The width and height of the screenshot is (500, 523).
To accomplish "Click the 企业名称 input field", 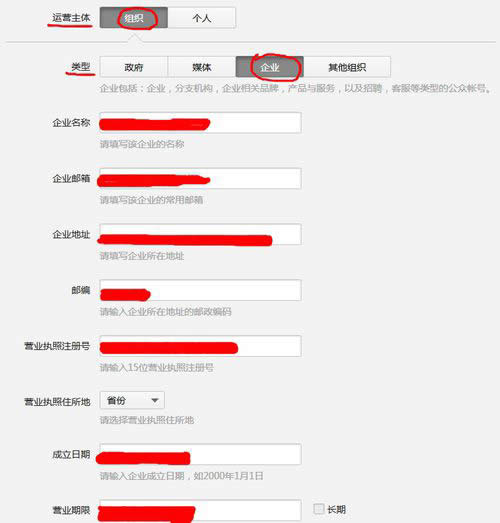I will click(x=200, y=123).
